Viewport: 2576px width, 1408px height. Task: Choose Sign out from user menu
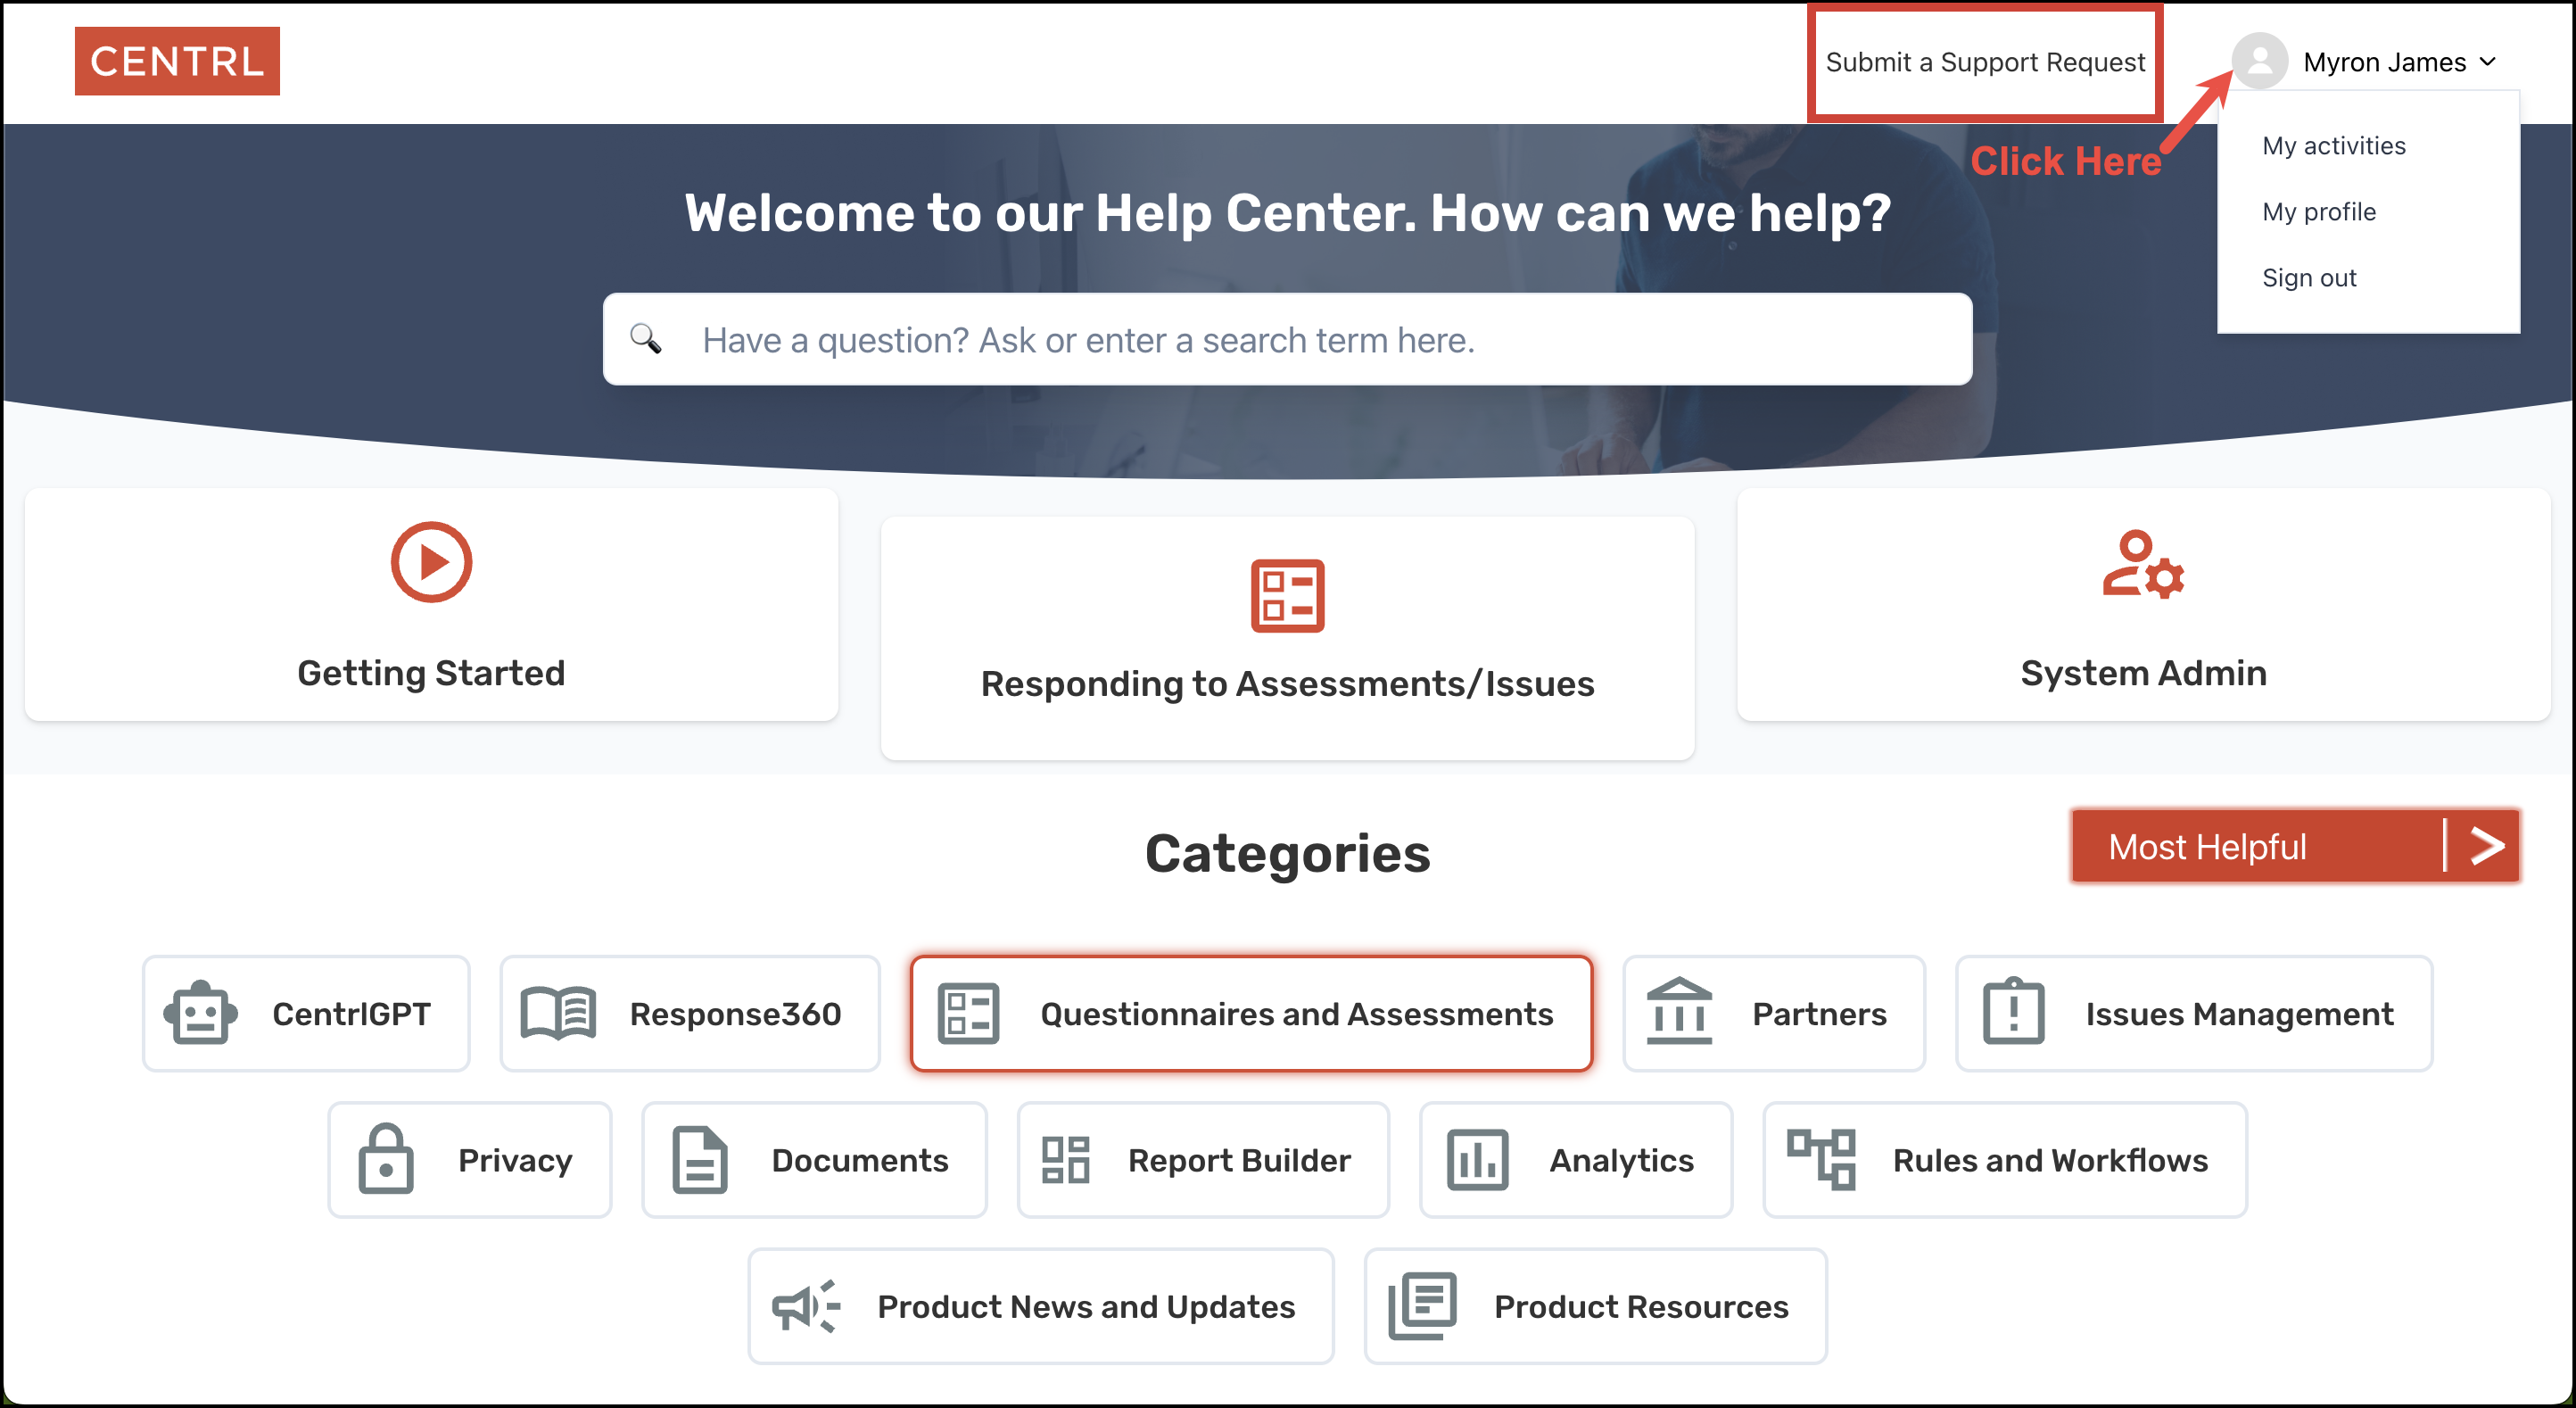[2309, 278]
